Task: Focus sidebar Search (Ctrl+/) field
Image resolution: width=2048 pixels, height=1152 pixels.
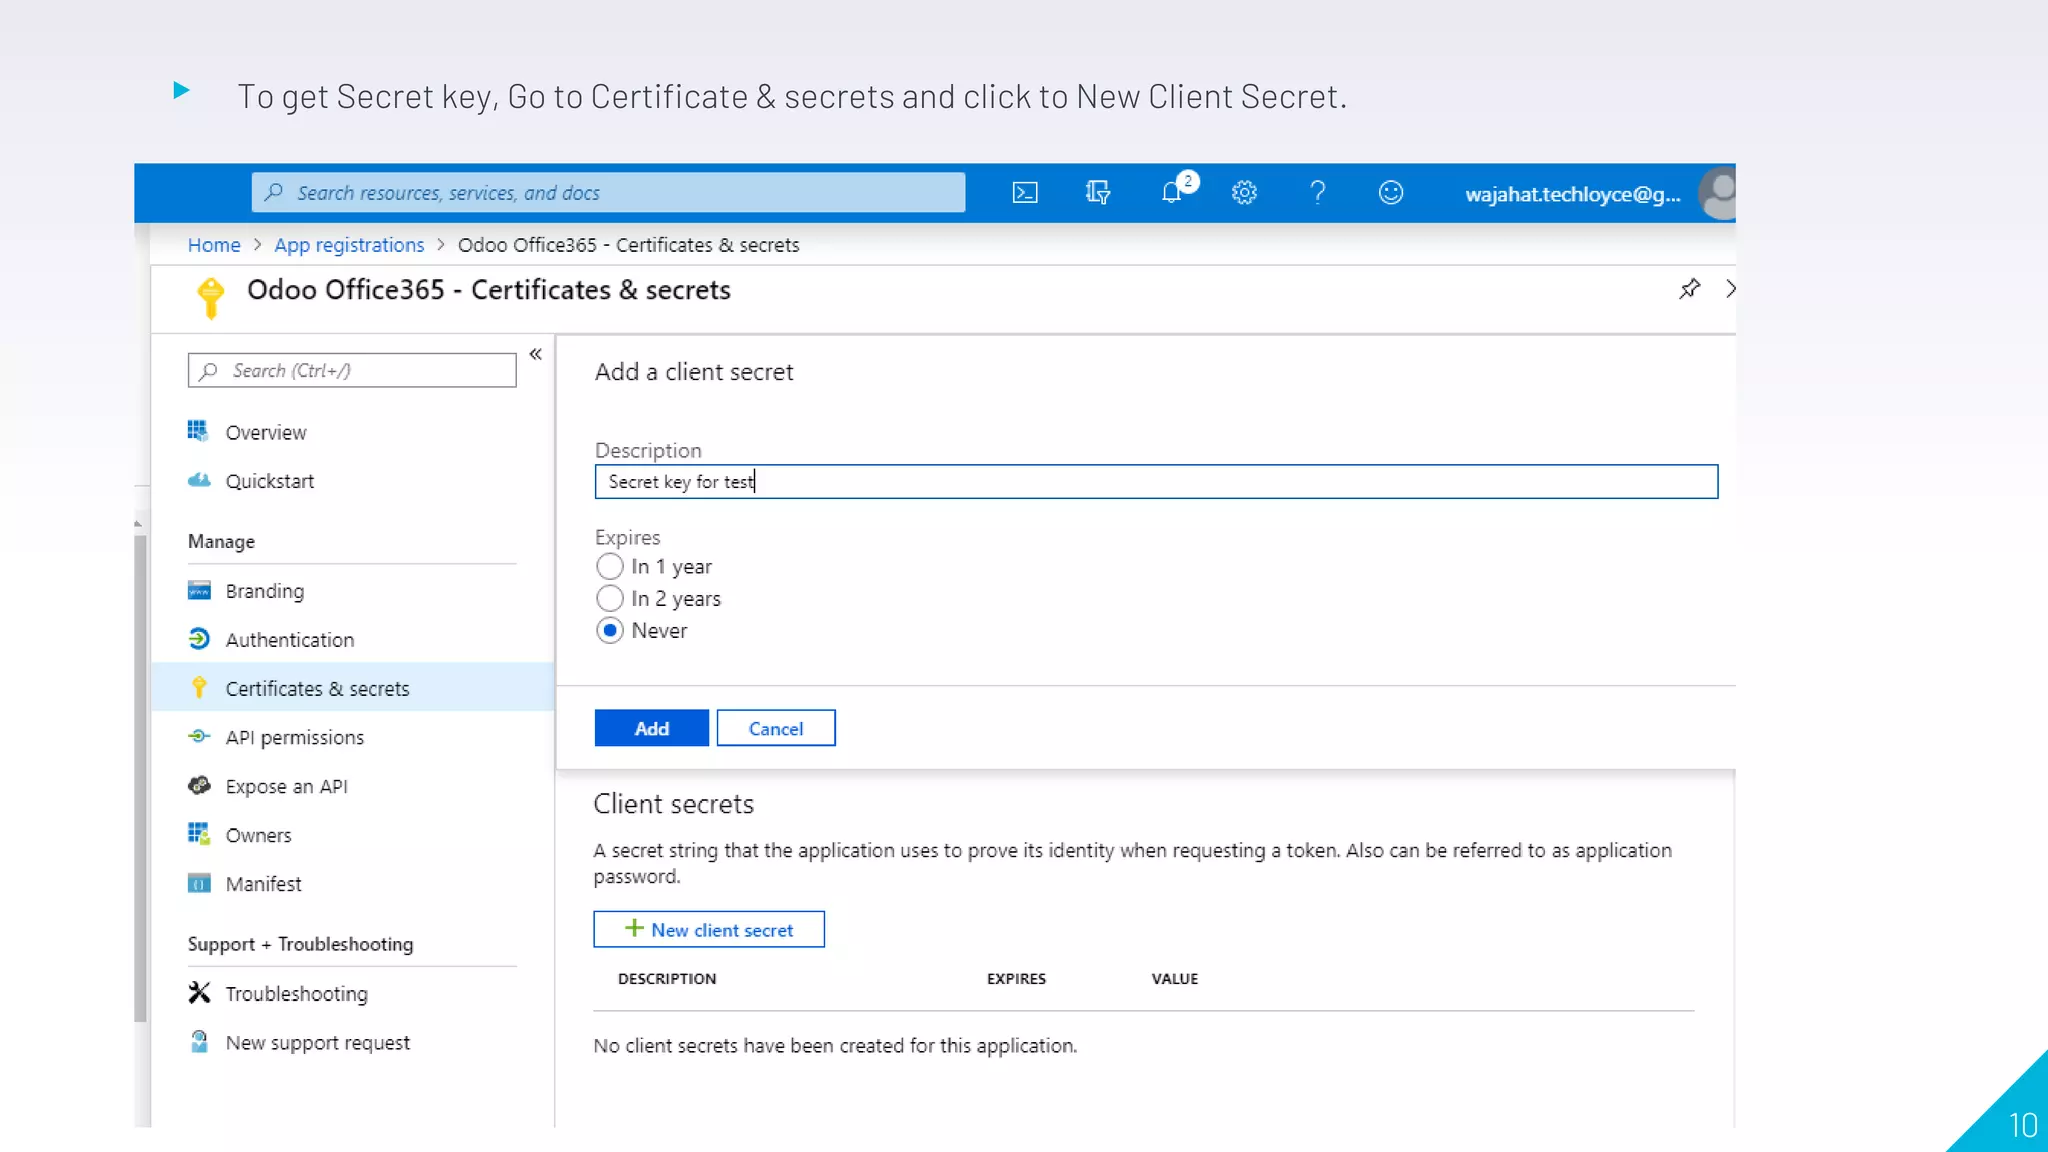Action: click(x=352, y=370)
